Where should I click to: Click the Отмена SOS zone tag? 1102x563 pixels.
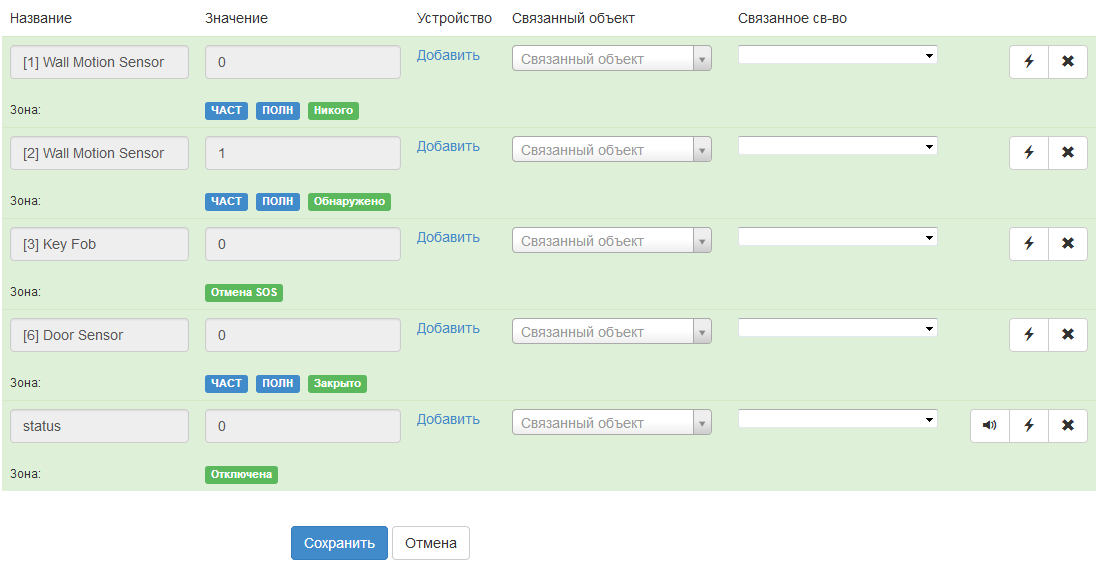click(x=245, y=292)
